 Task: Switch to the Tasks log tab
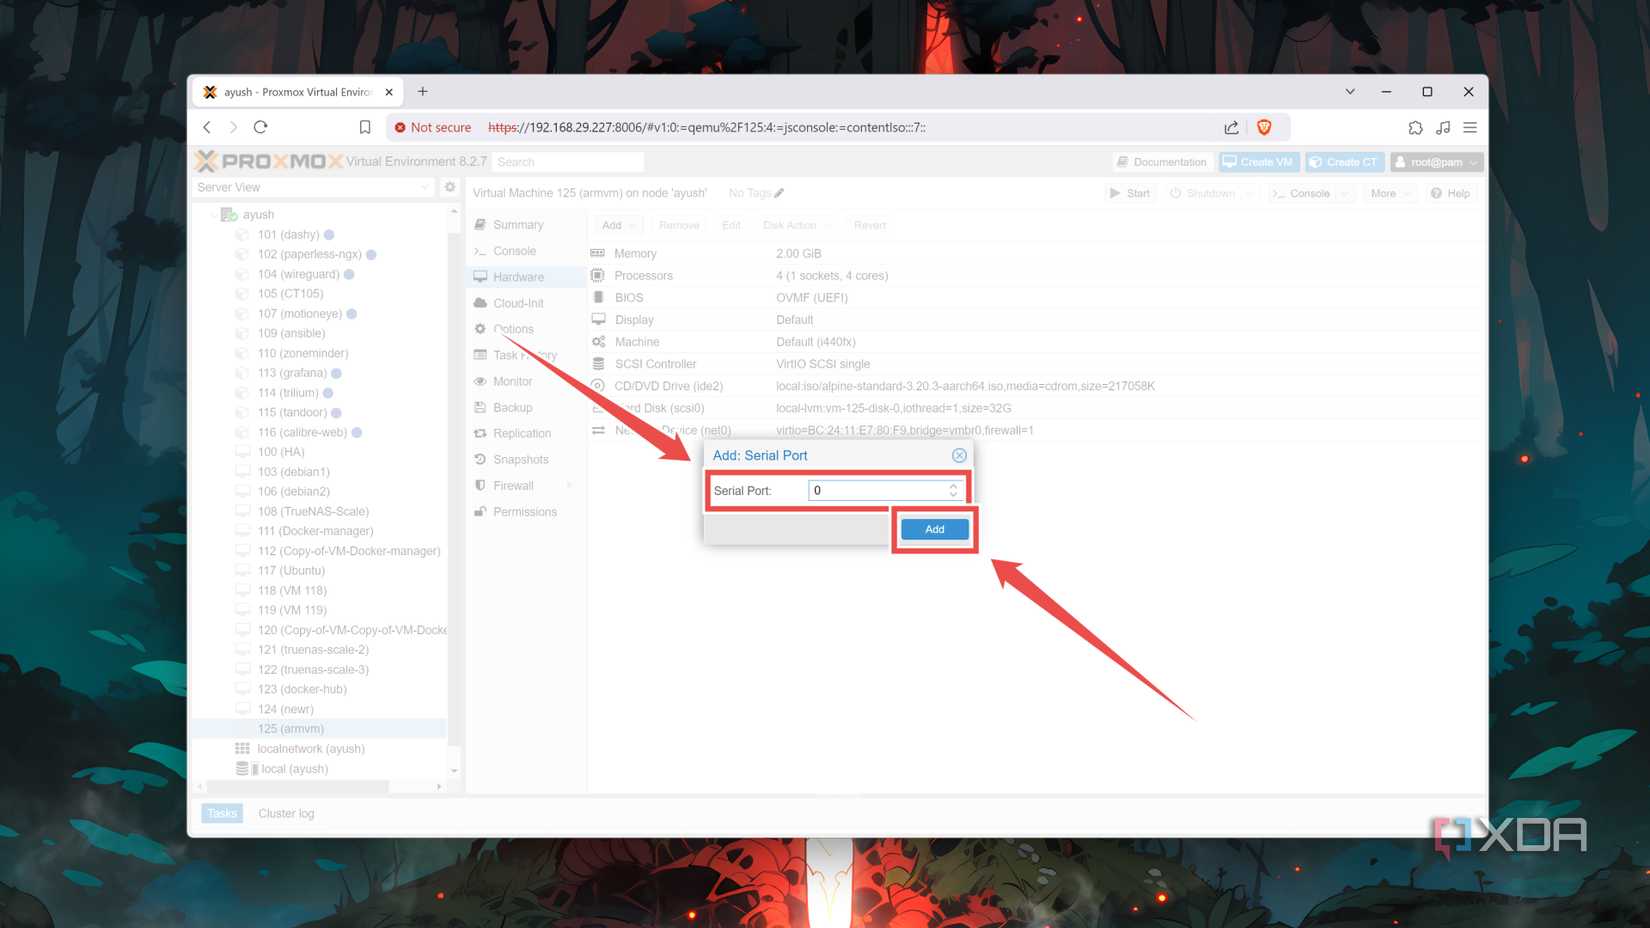point(222,813)
